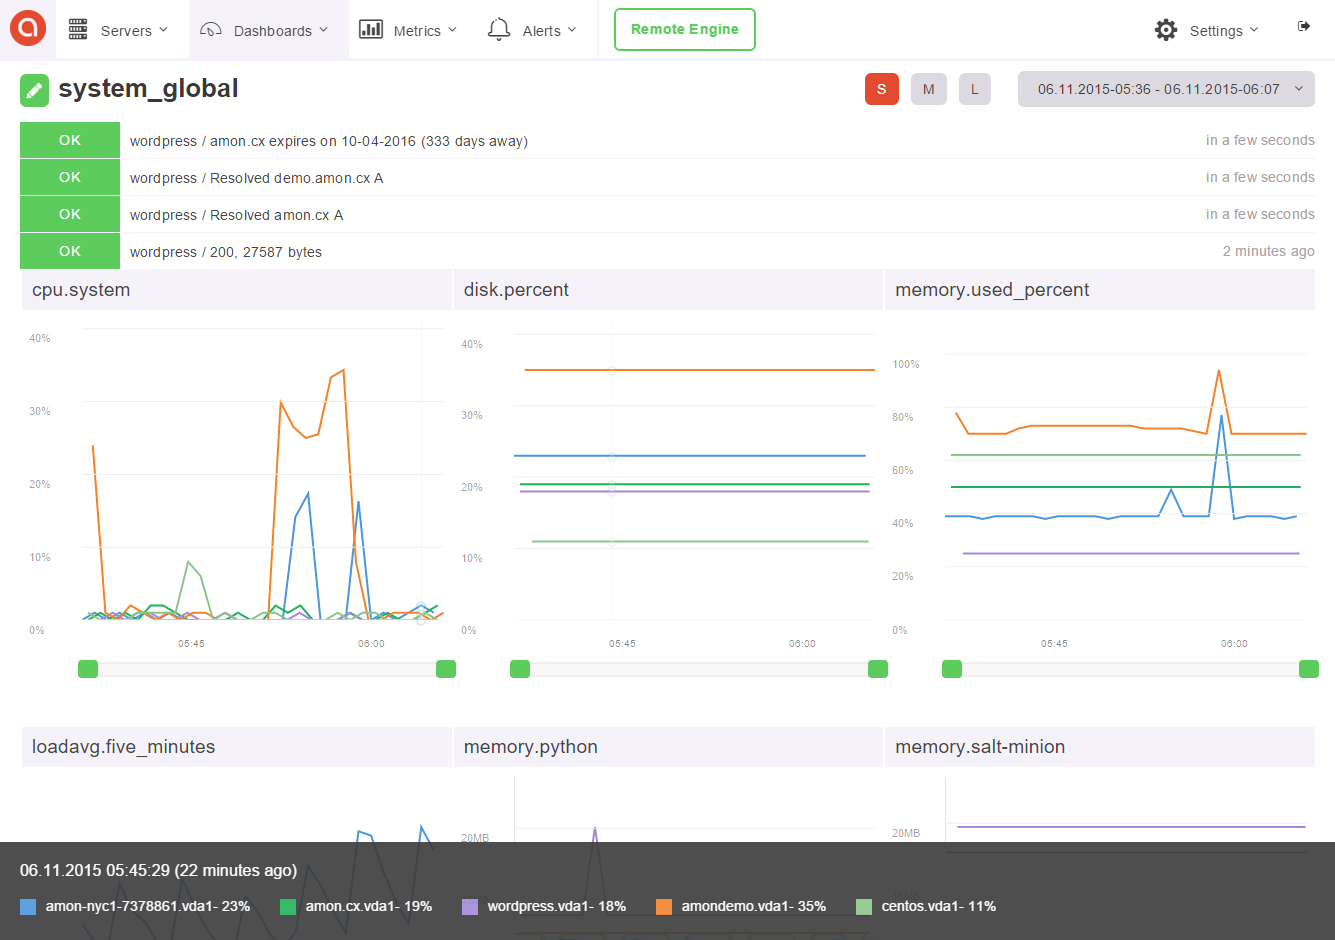This screenshot has width=1335, height=940.
Task: Click the memory.salt-minion chart title
Action: coord(980,747)
